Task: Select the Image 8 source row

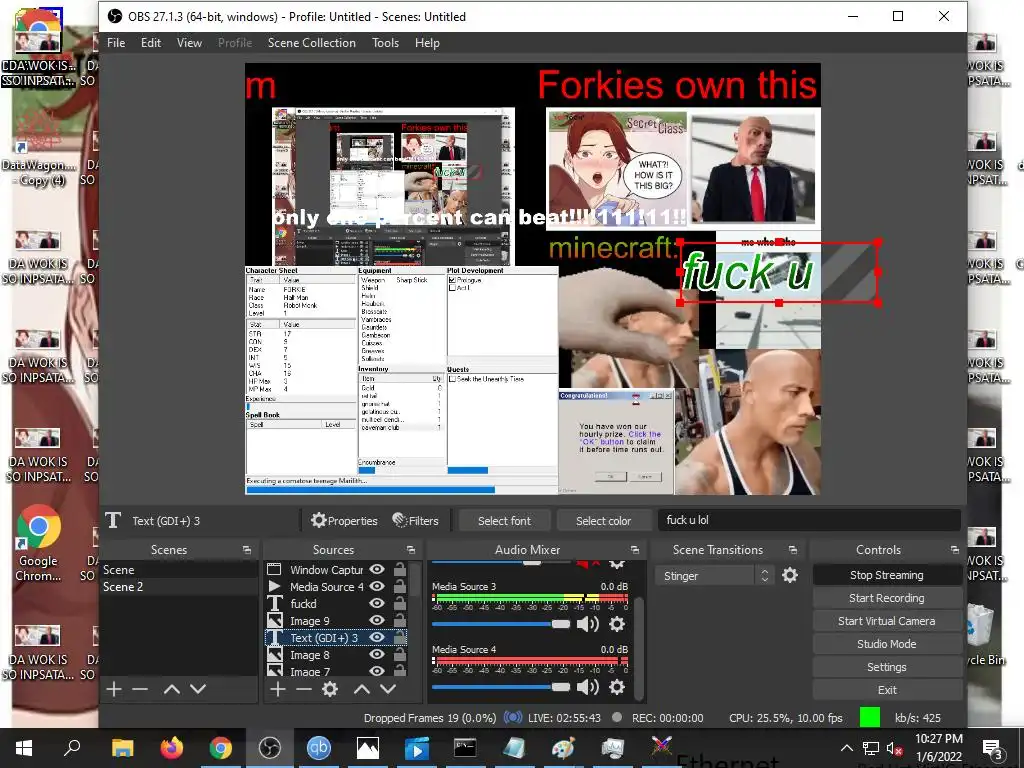Action: click(336, 654)
